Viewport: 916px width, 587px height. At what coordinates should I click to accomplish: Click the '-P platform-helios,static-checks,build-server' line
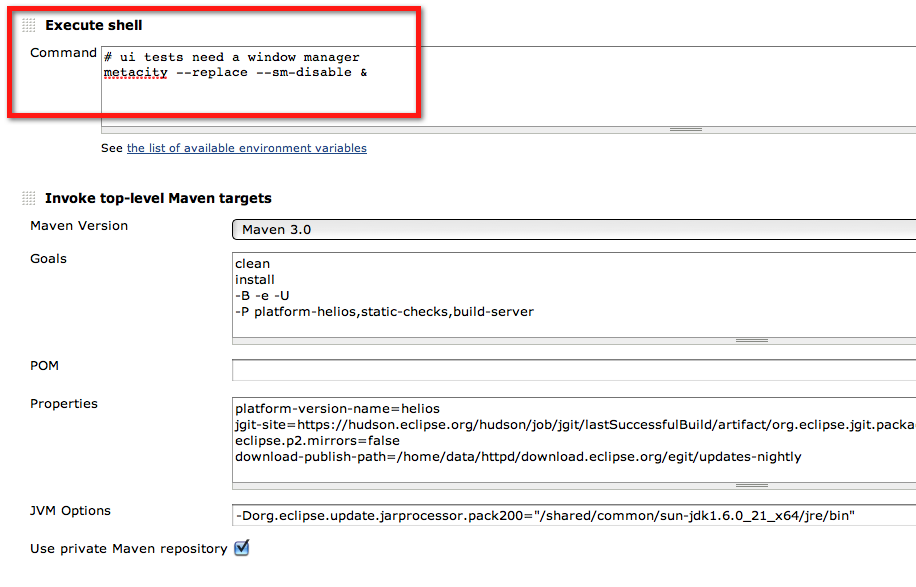pos(384,312)
